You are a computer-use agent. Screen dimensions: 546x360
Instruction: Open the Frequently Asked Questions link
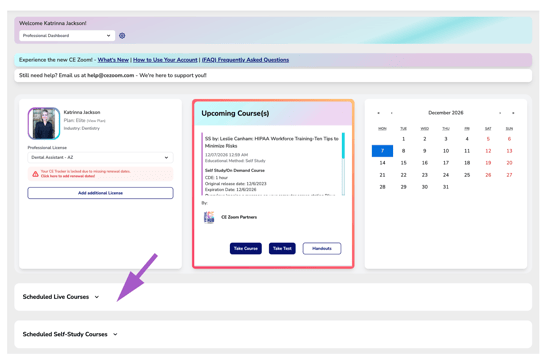point(245,60)
